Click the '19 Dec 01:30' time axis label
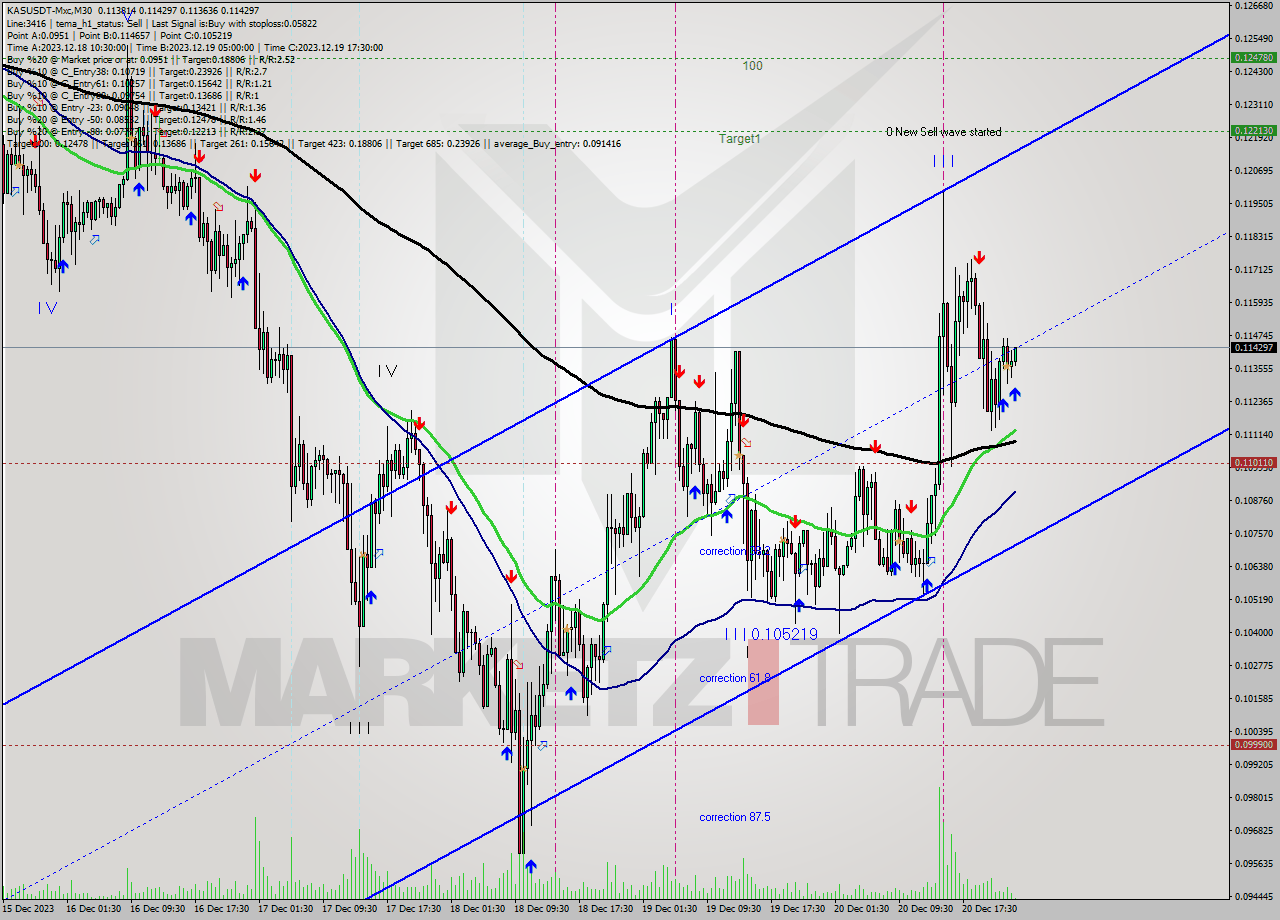This screenshot has height=920, width=1280. 672,909
